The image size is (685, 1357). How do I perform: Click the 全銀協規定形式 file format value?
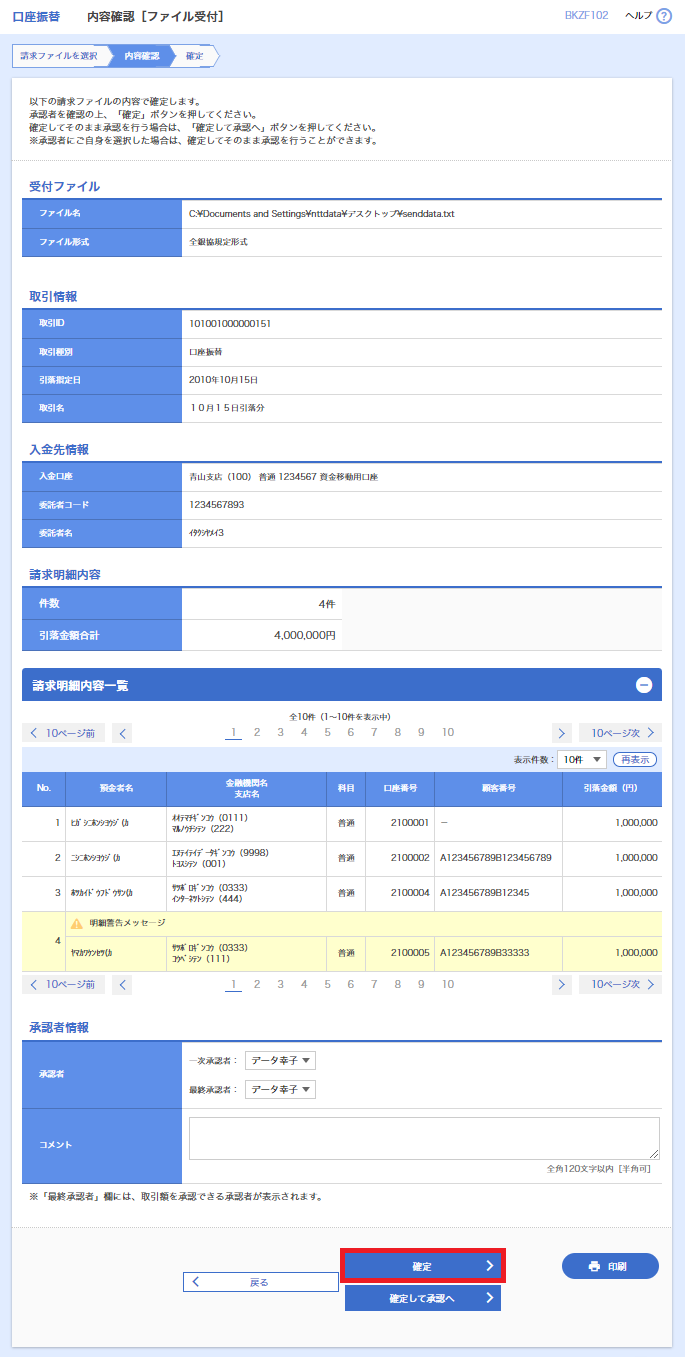218,242
